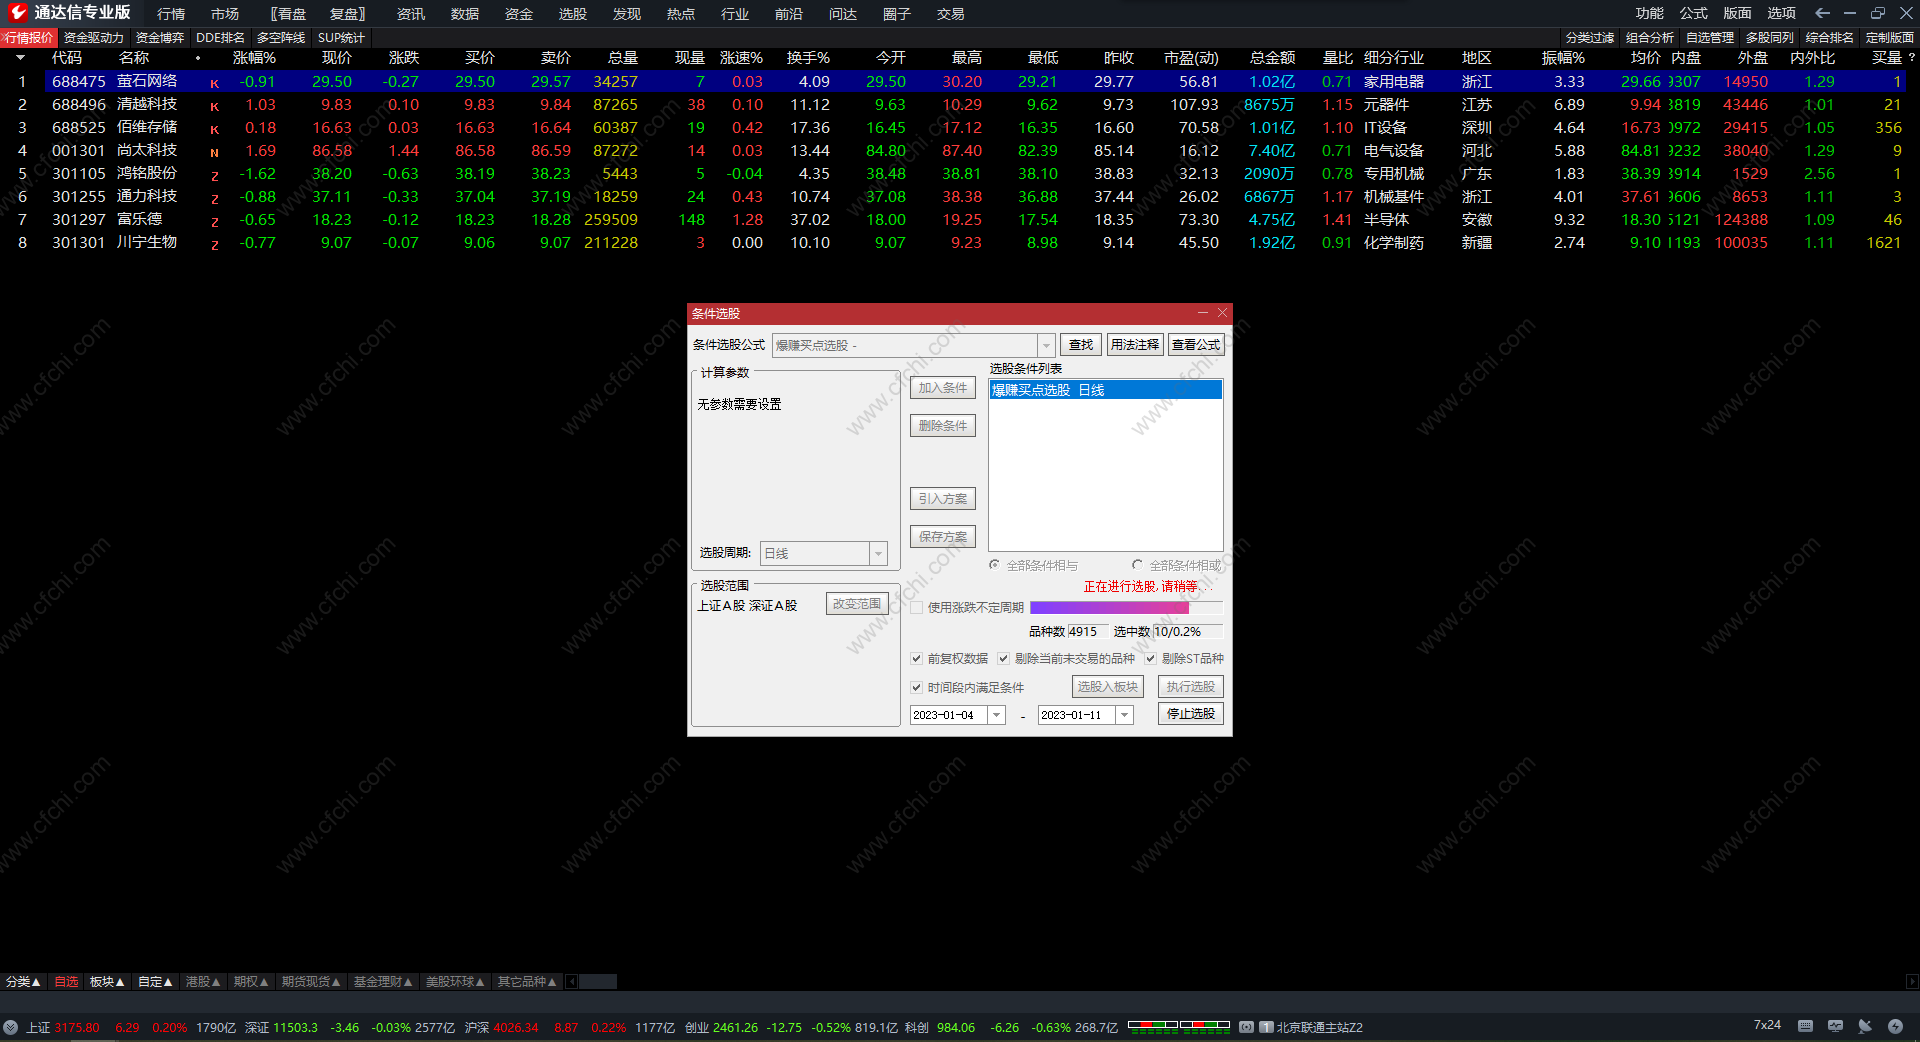The width and height of the screenshot is (1920, 1042).
Task: Open end date 2023-01-11 dropdown arrow
Action: click(1125, 715)
